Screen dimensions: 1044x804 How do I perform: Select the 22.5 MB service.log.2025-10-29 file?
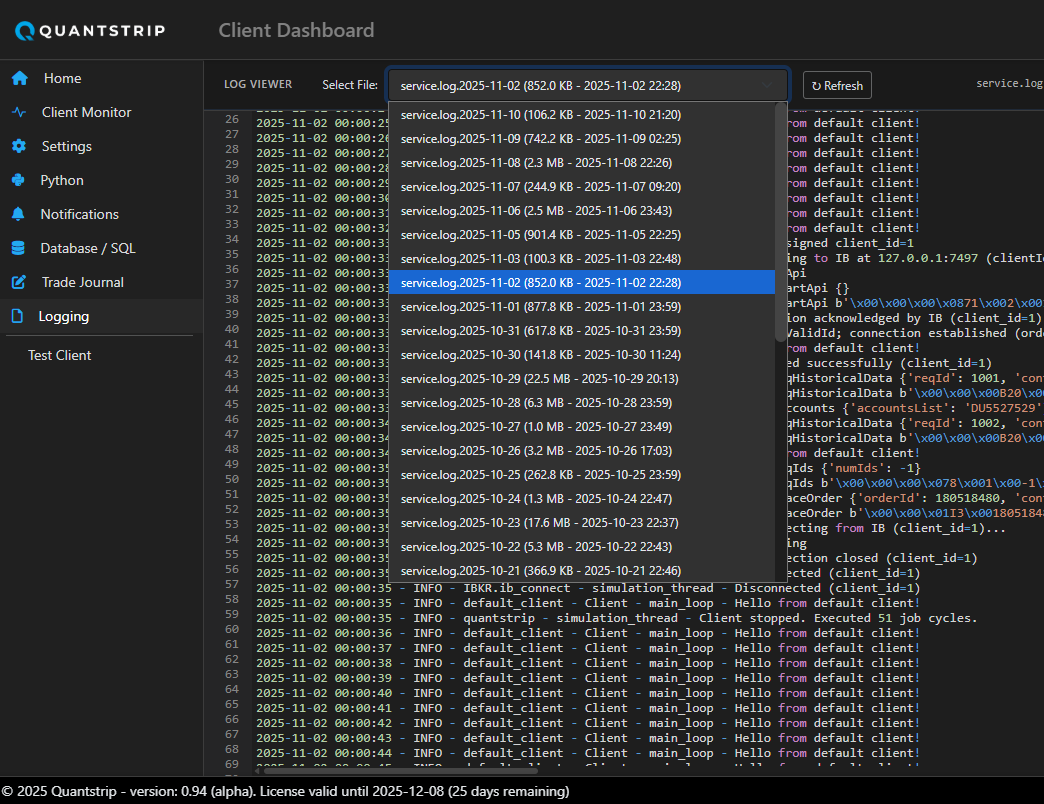click(x=582, y=378)
